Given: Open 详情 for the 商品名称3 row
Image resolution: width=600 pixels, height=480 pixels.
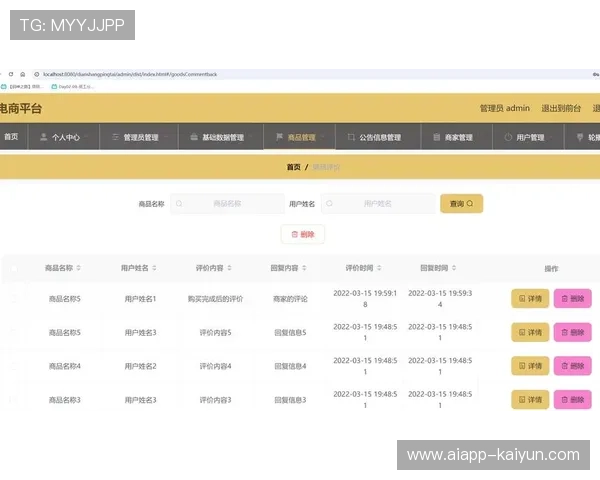Looking at the screenshot, I should pos(530,400).
